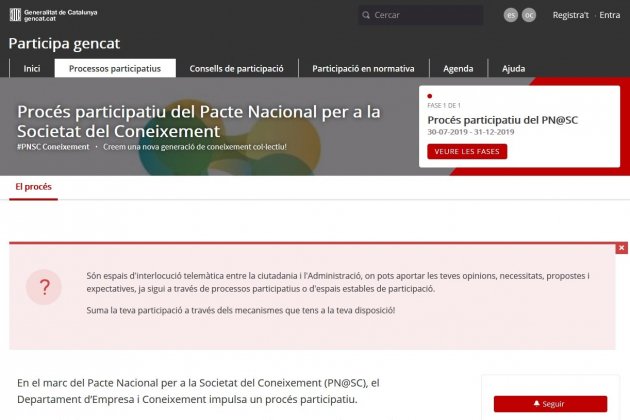
Task: Switch language to Spanish (es)
Action: [x=511, y=15]
